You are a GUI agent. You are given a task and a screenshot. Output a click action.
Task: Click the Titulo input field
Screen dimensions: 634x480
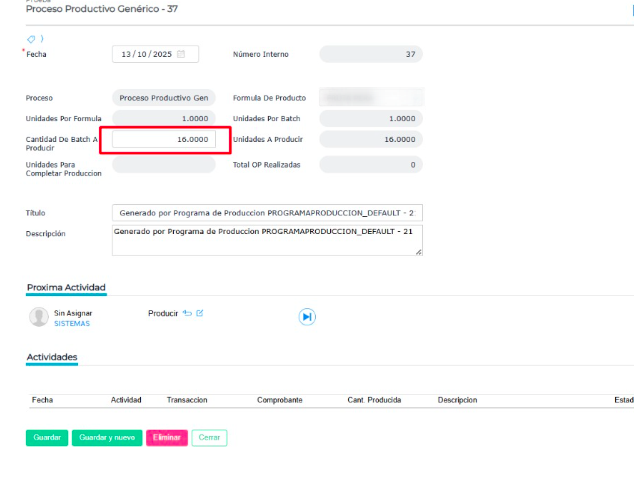point(267,213)
